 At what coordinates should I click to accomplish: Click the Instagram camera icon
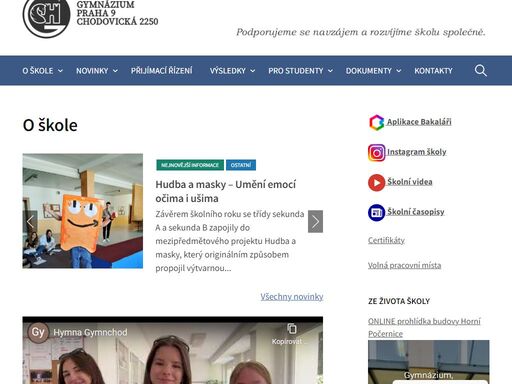[377, 153]
